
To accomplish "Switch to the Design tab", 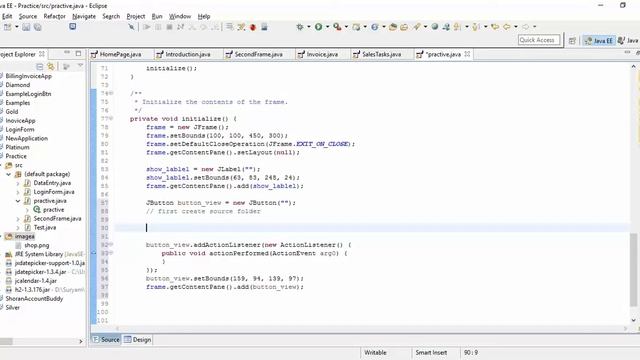I will tap(138, 340).
